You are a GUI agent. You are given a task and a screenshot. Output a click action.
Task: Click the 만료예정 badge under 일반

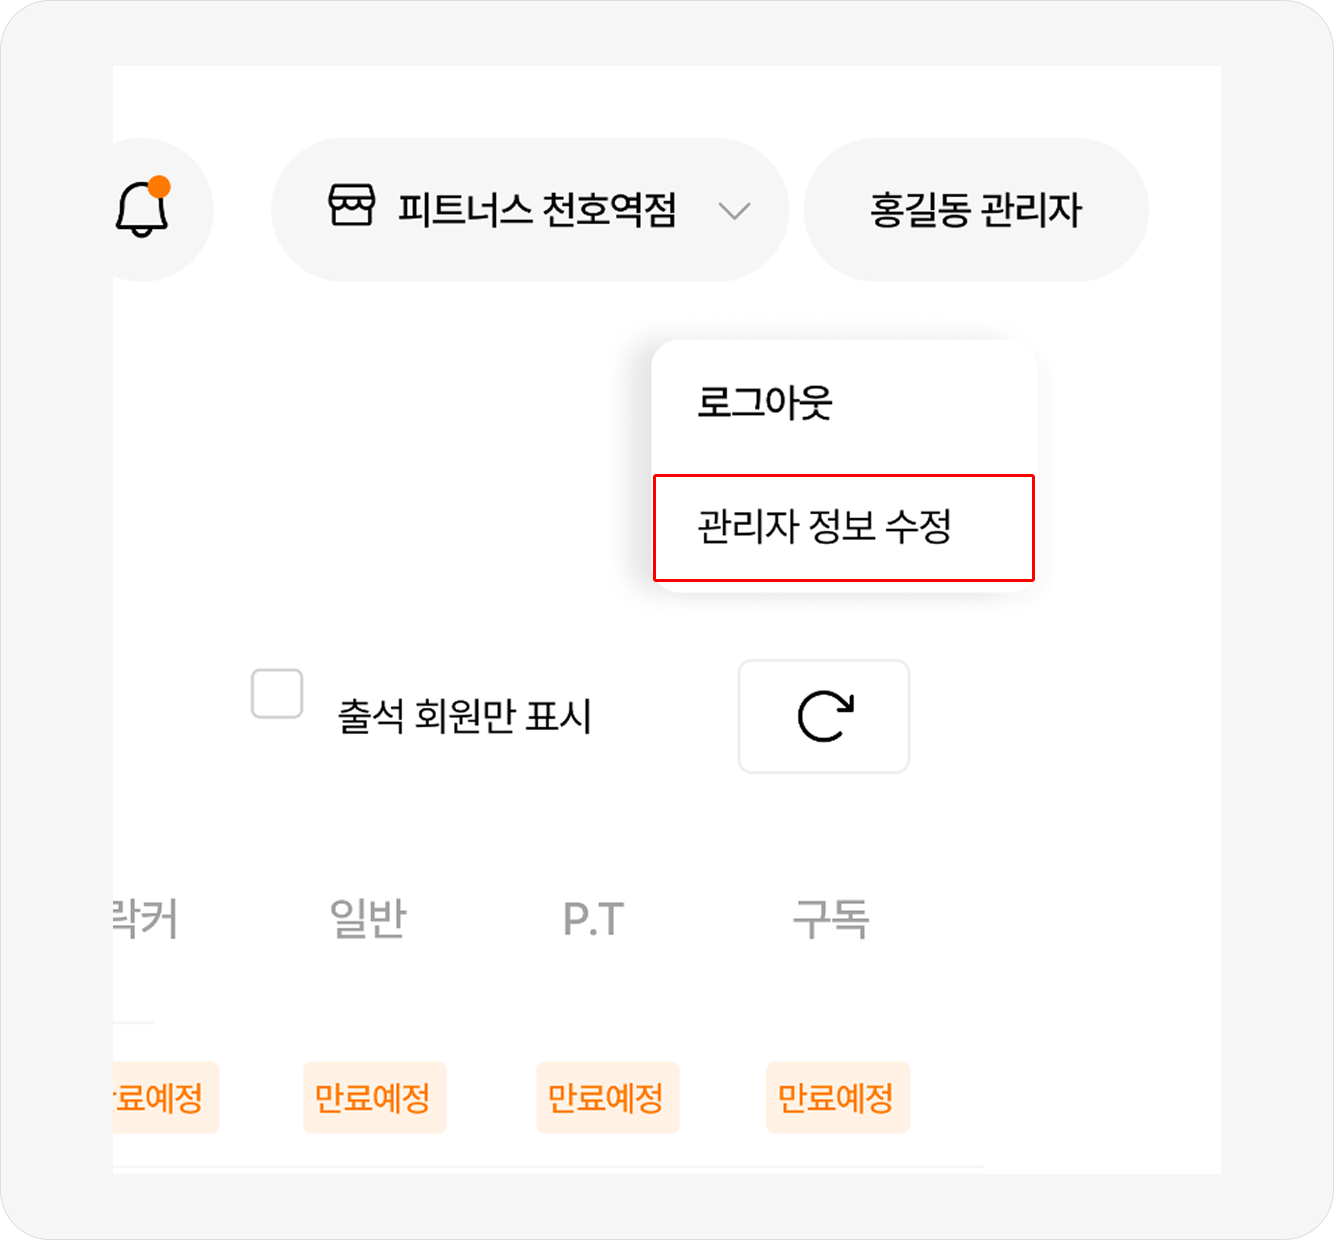tap(374, 1098)
